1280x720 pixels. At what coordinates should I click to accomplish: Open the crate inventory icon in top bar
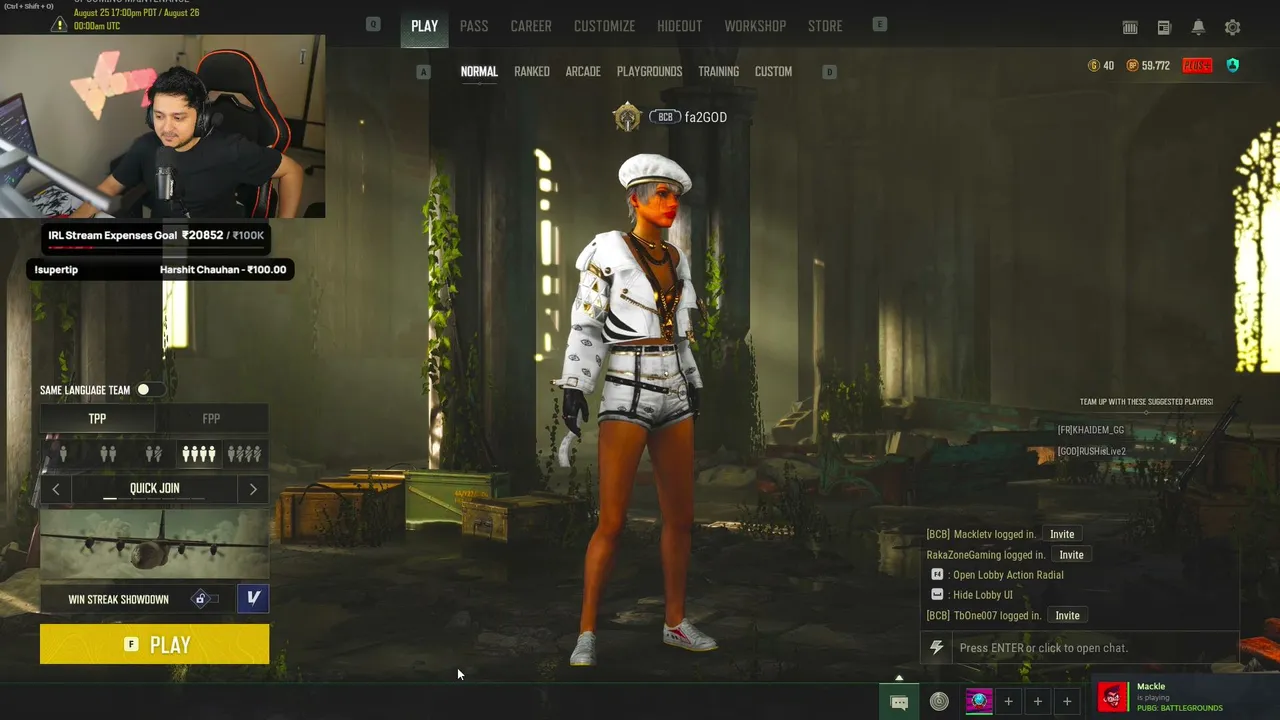pos(1130,28)
